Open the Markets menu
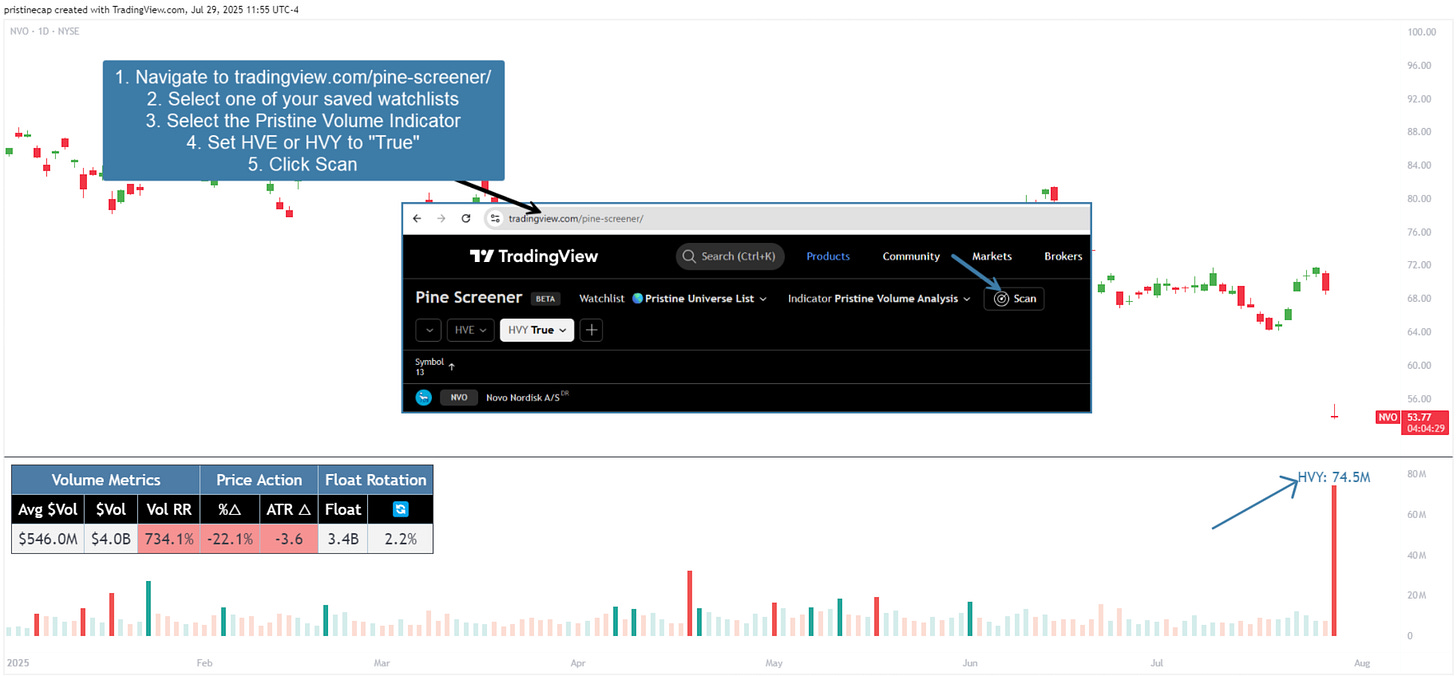Image resolution: width=1456 pixels, height=676 pixels. click(992, 256)
